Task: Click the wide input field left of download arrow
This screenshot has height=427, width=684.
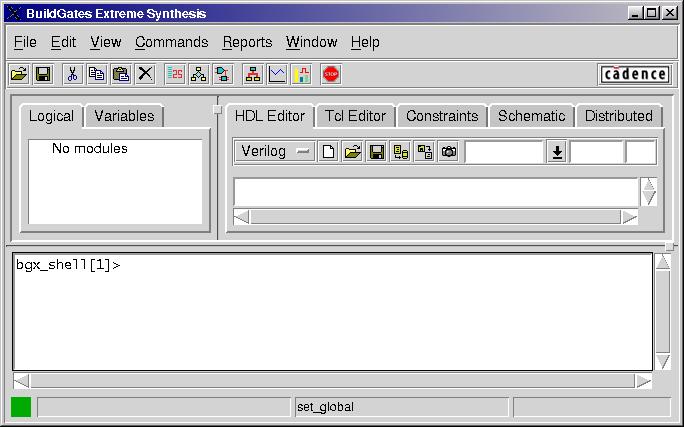Action: pos(504,152)
